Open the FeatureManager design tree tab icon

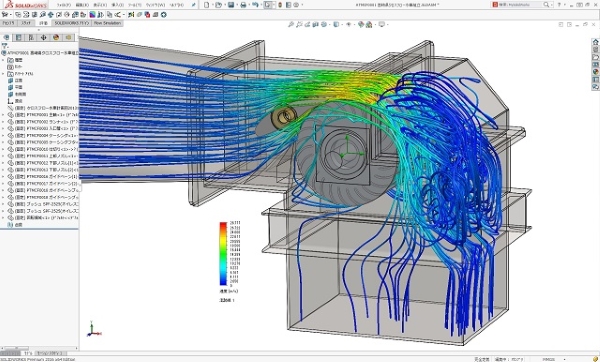(x=6, y=38)
